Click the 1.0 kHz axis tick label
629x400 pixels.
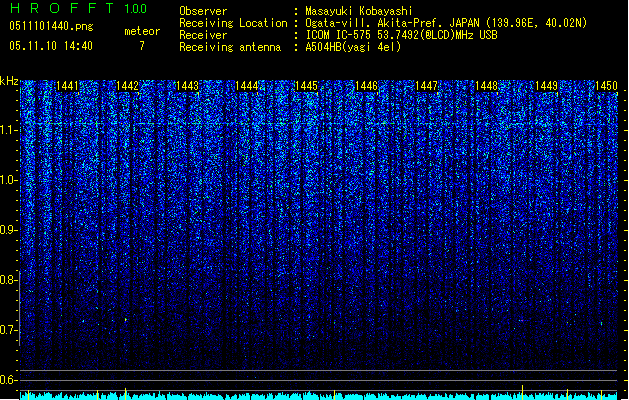tap(8, 180)
